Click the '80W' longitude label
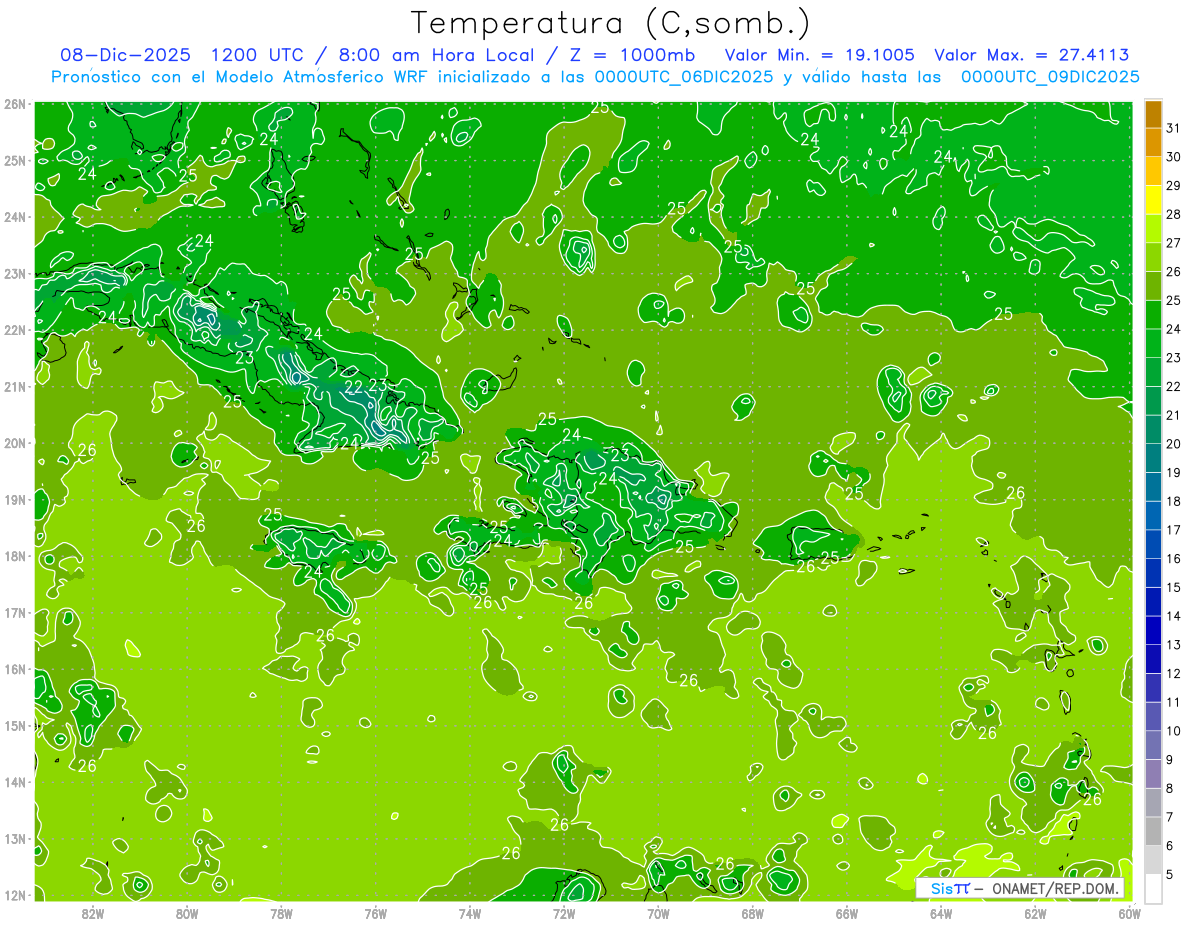This screenshot has width=1200, height=927. click(x=186, y=913)
